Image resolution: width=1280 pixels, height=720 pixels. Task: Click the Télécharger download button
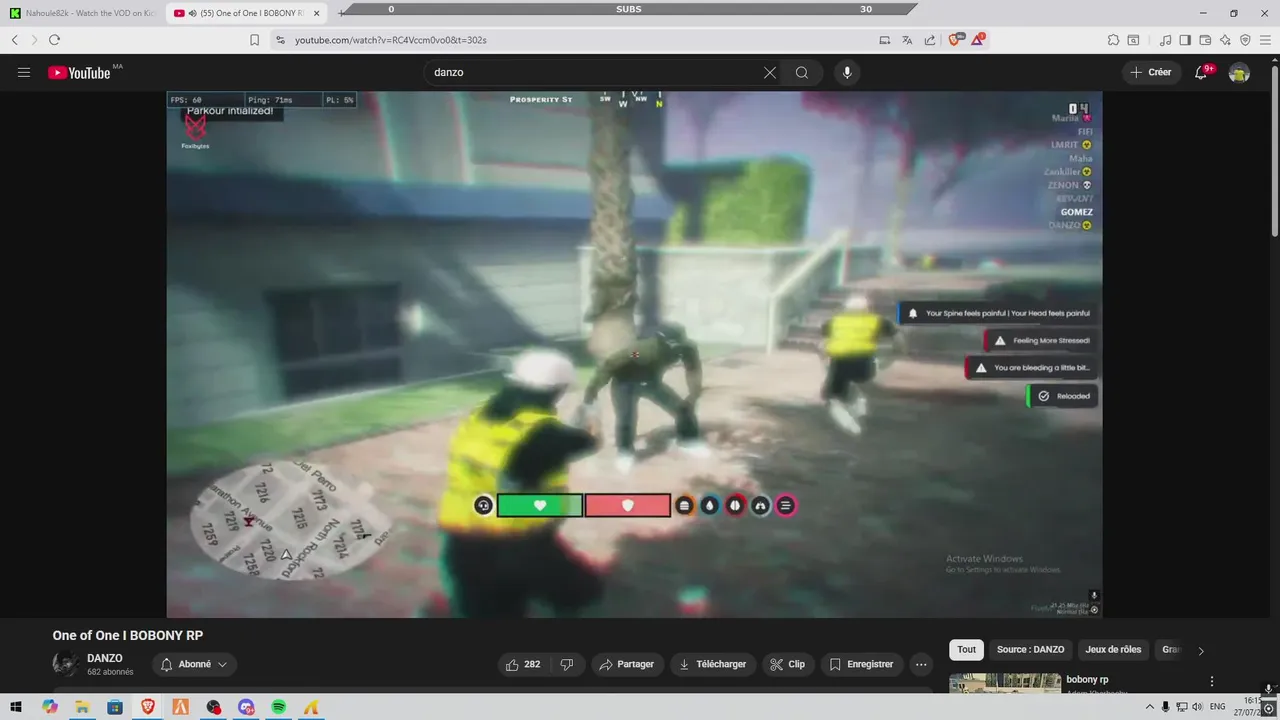coord(712,664)
